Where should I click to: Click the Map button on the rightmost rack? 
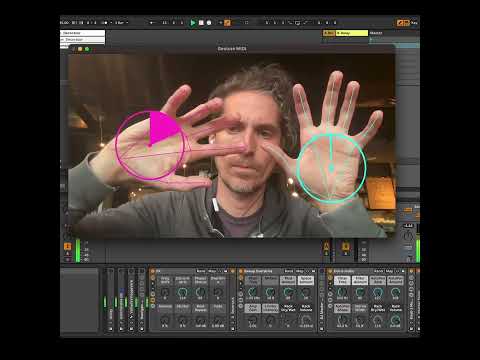tap(389, 271)
